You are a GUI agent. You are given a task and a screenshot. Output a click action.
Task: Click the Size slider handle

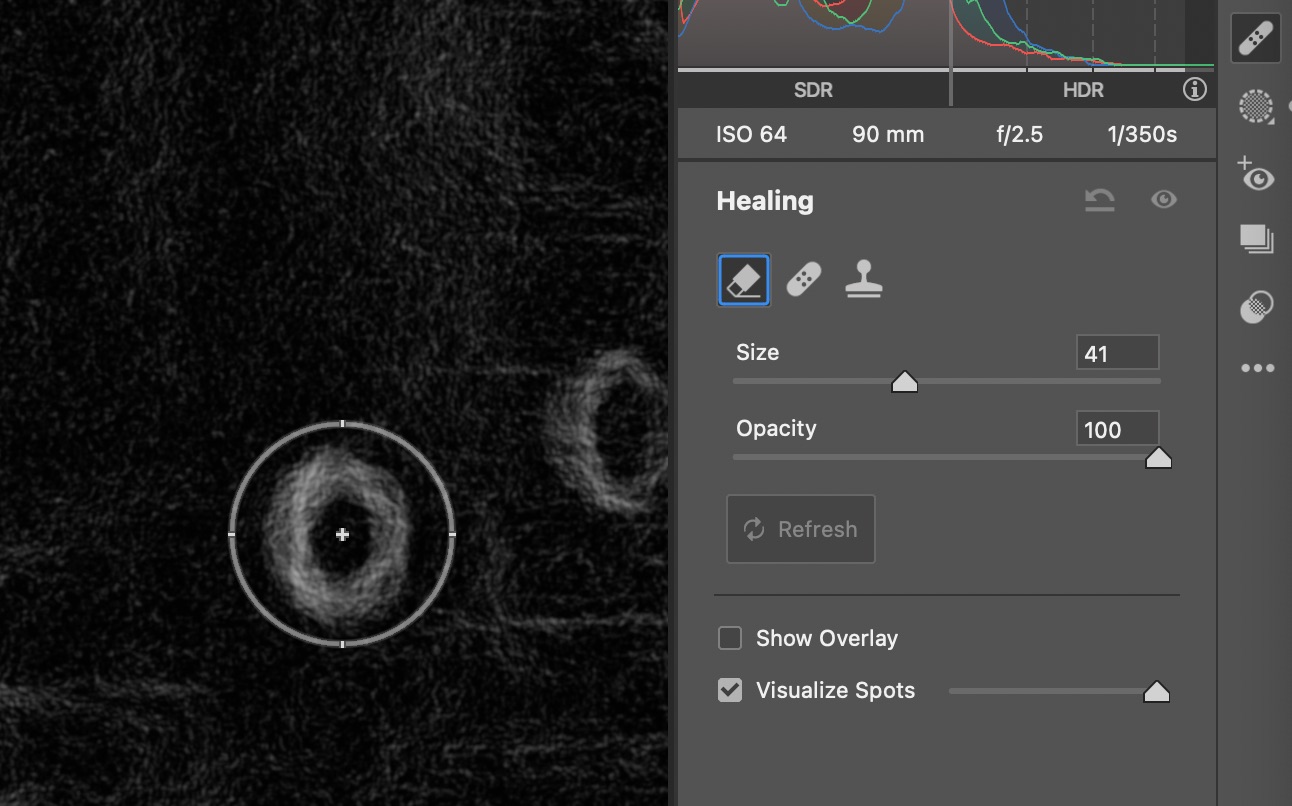(x=904, y=382)
